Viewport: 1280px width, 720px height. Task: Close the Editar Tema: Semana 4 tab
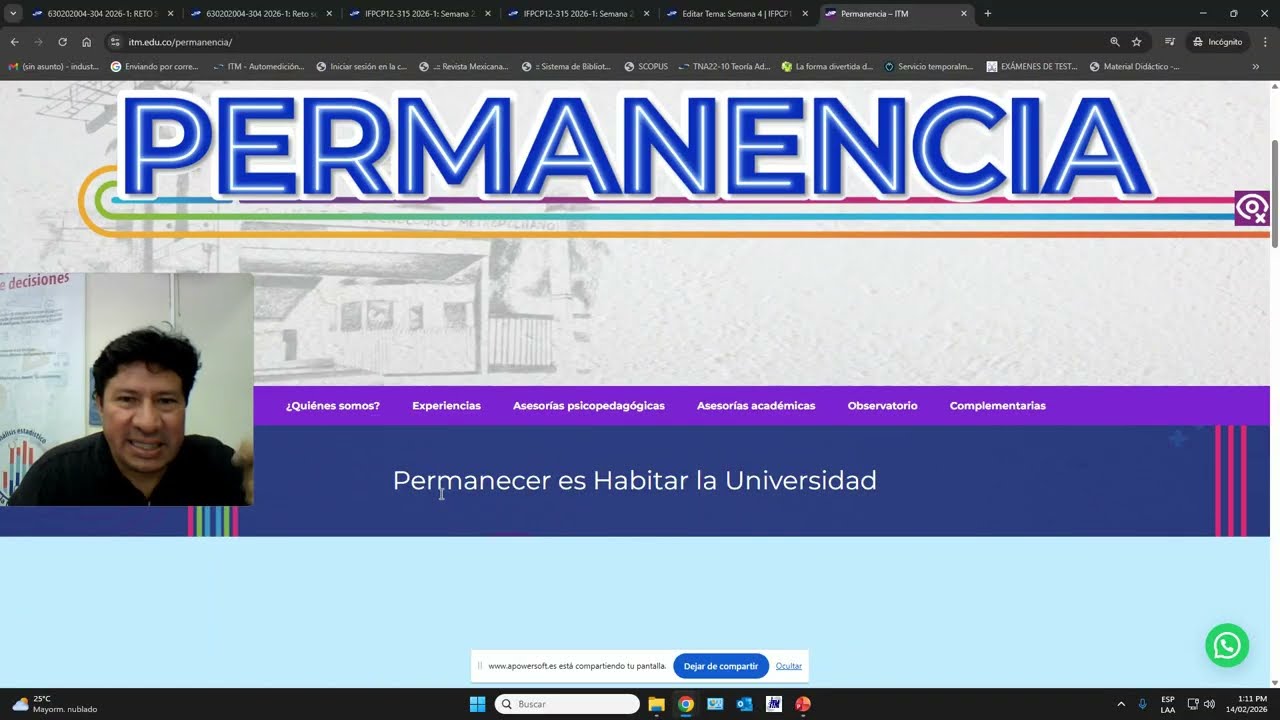pyautogui.click(x=805, y=14)
